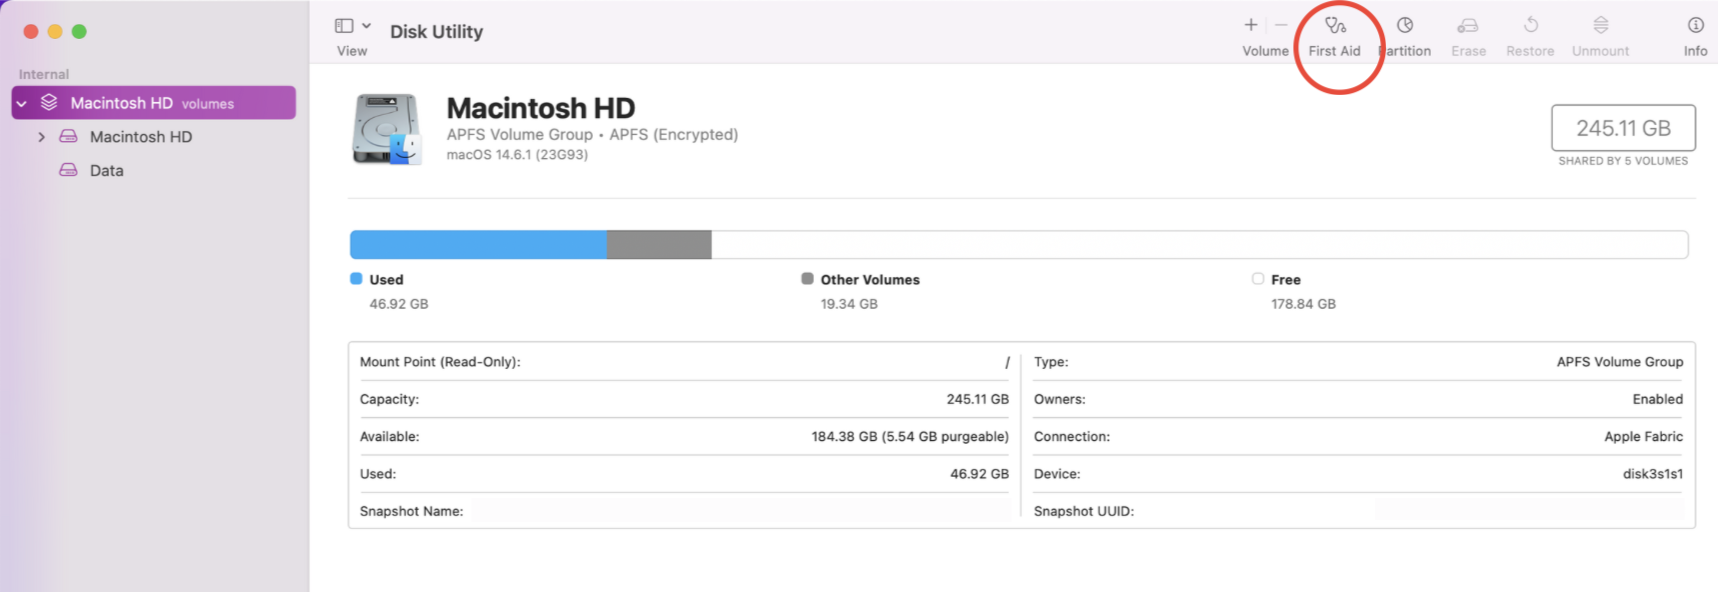Image resolution: width=1718 pixels, height=592 pixels.
Task: Click the Info toolbar label
Action: coord(1696,51)
